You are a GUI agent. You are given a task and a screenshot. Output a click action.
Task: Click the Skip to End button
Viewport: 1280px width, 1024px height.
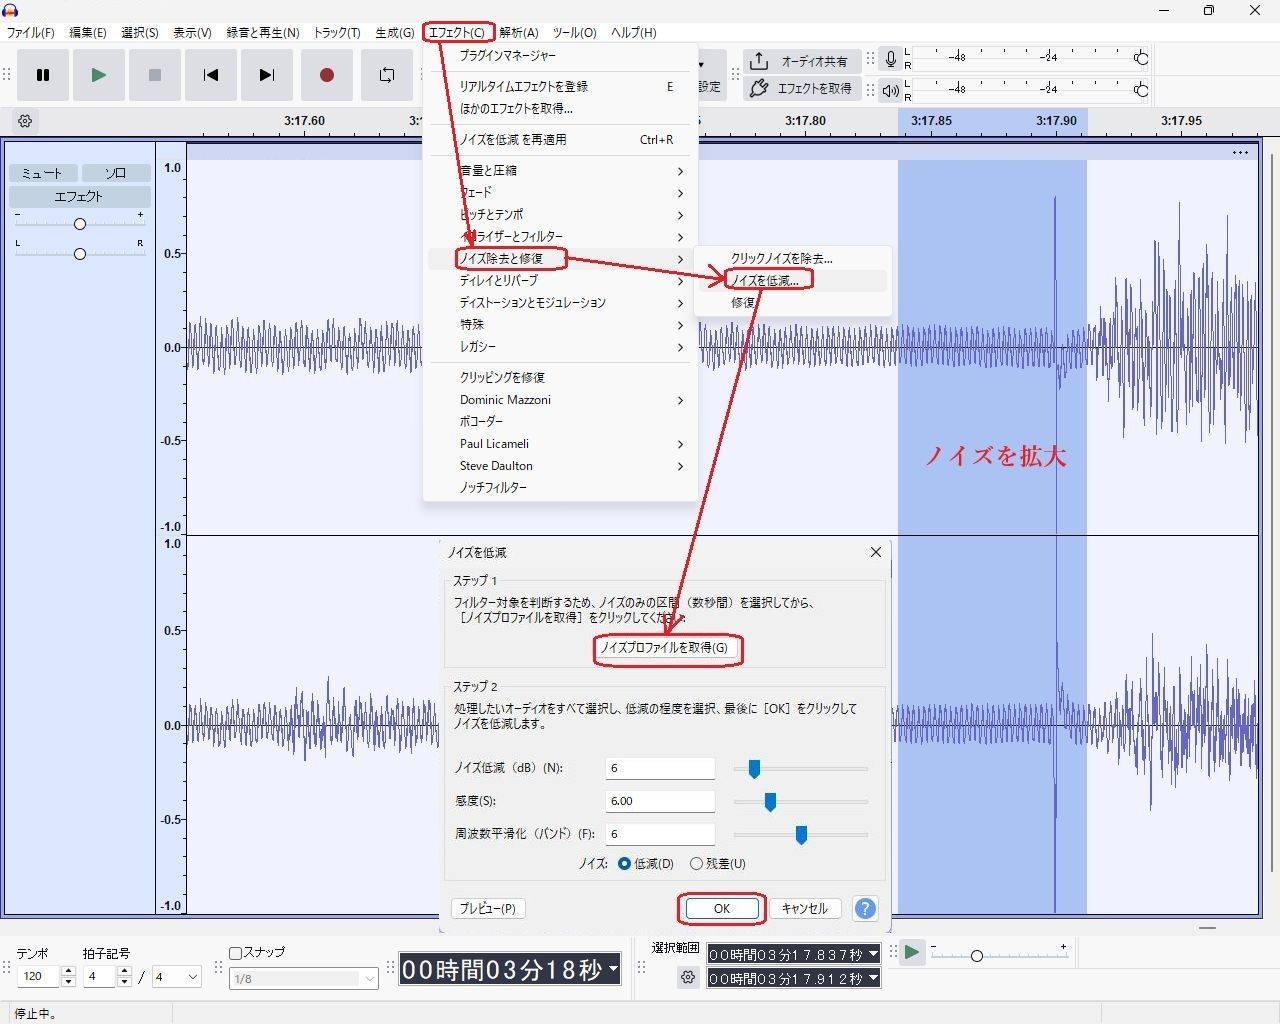266,75
